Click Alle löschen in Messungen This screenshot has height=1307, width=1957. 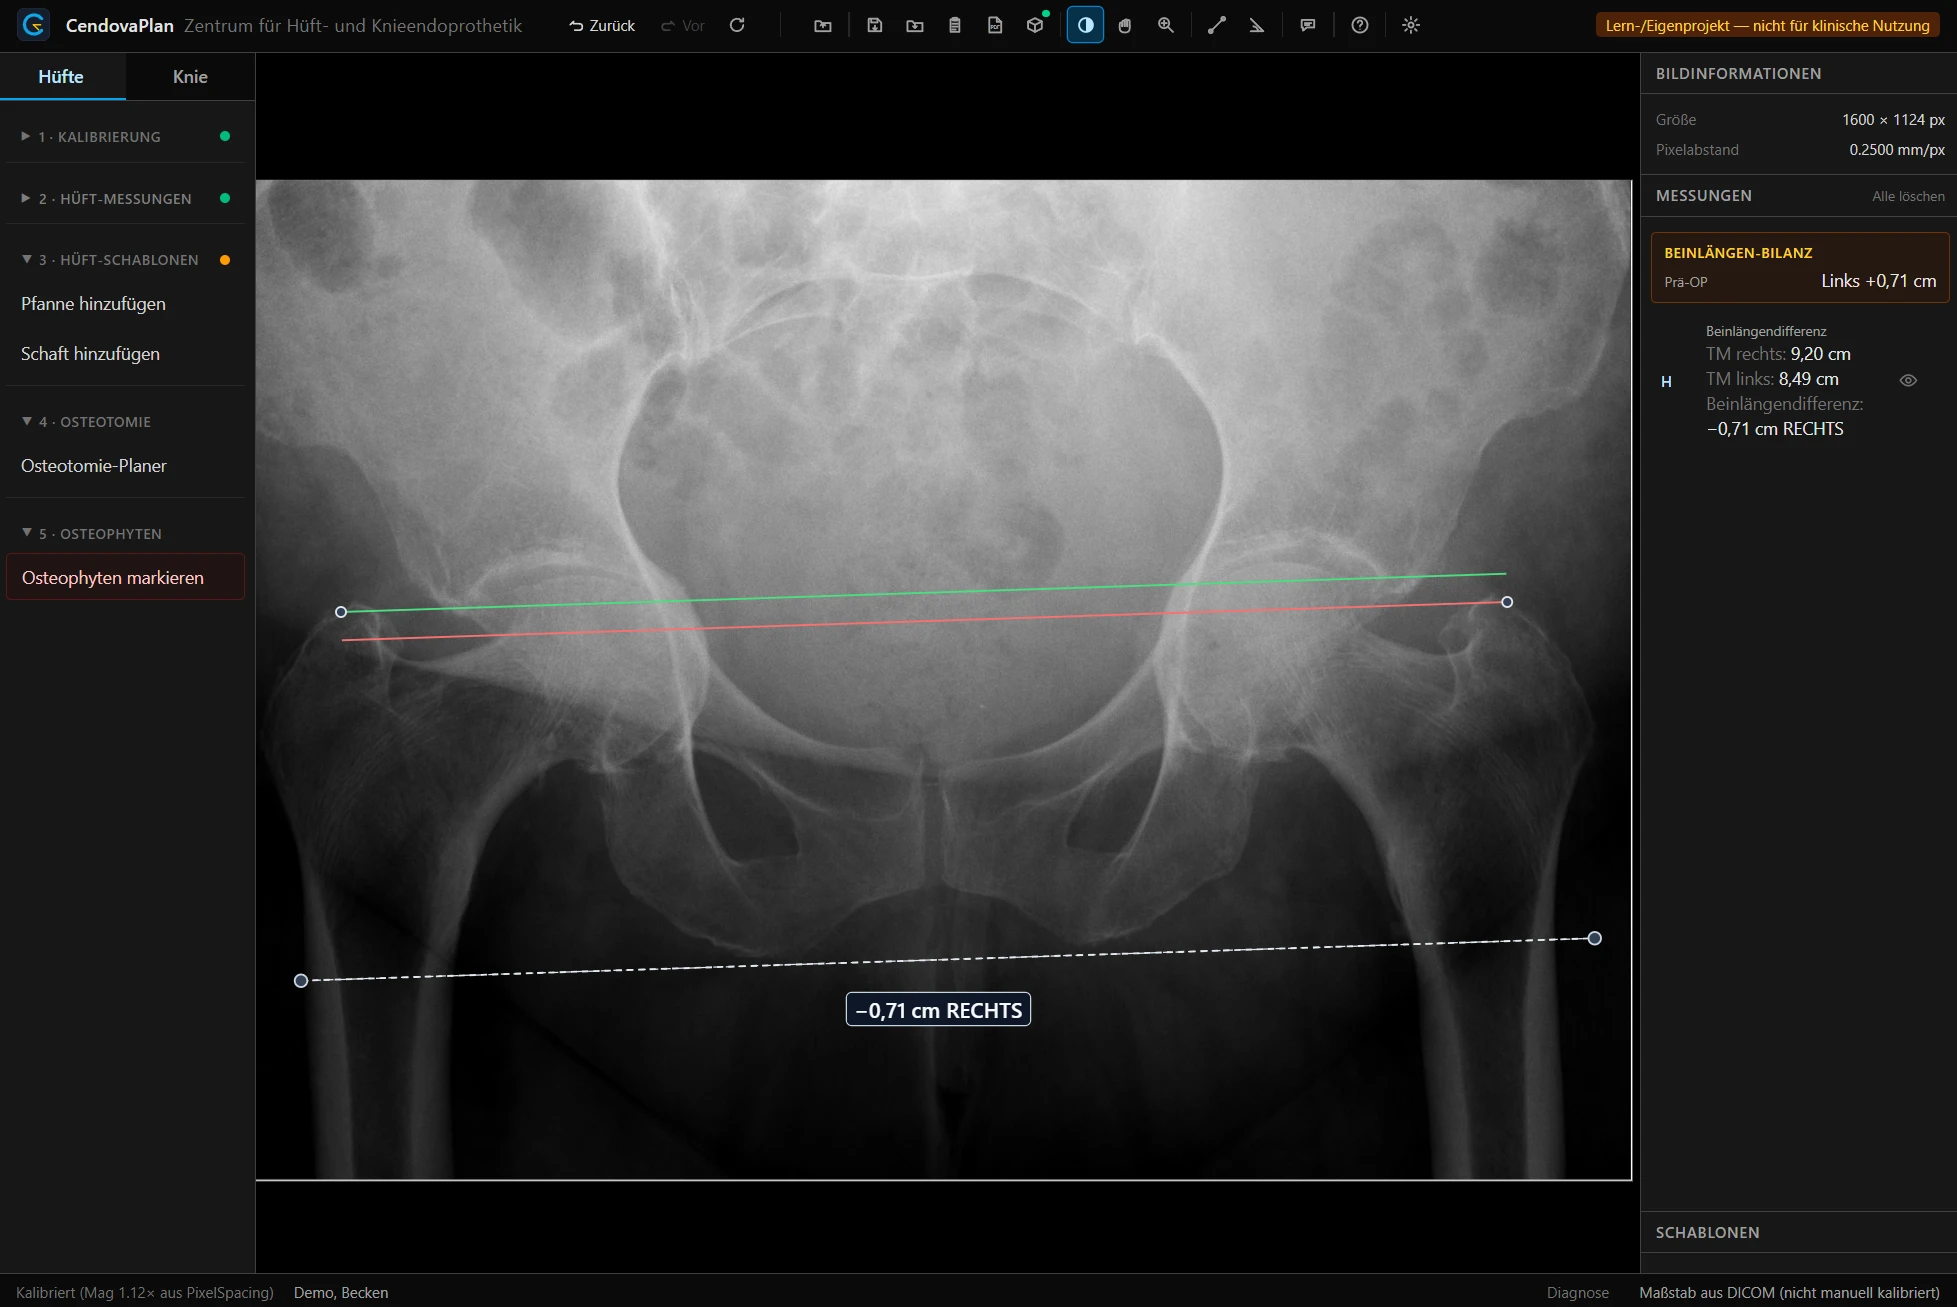pyautogui.click(x=1908, y=196)
